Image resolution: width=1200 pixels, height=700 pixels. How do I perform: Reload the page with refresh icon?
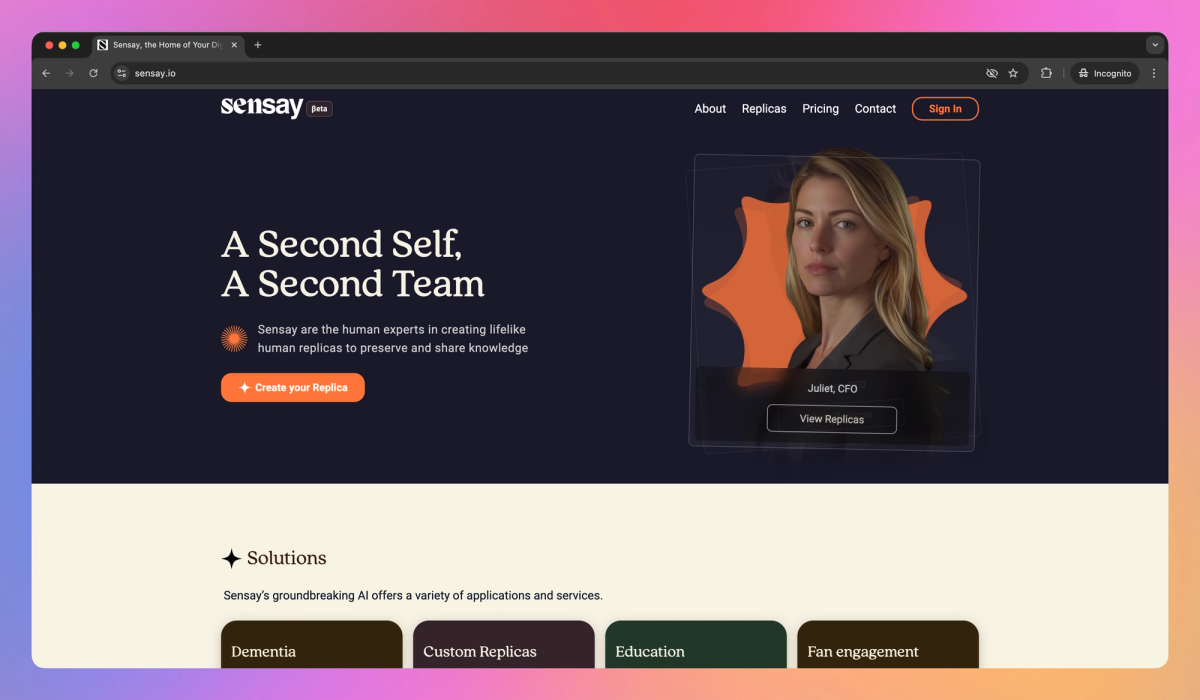[x=94, y=73]
